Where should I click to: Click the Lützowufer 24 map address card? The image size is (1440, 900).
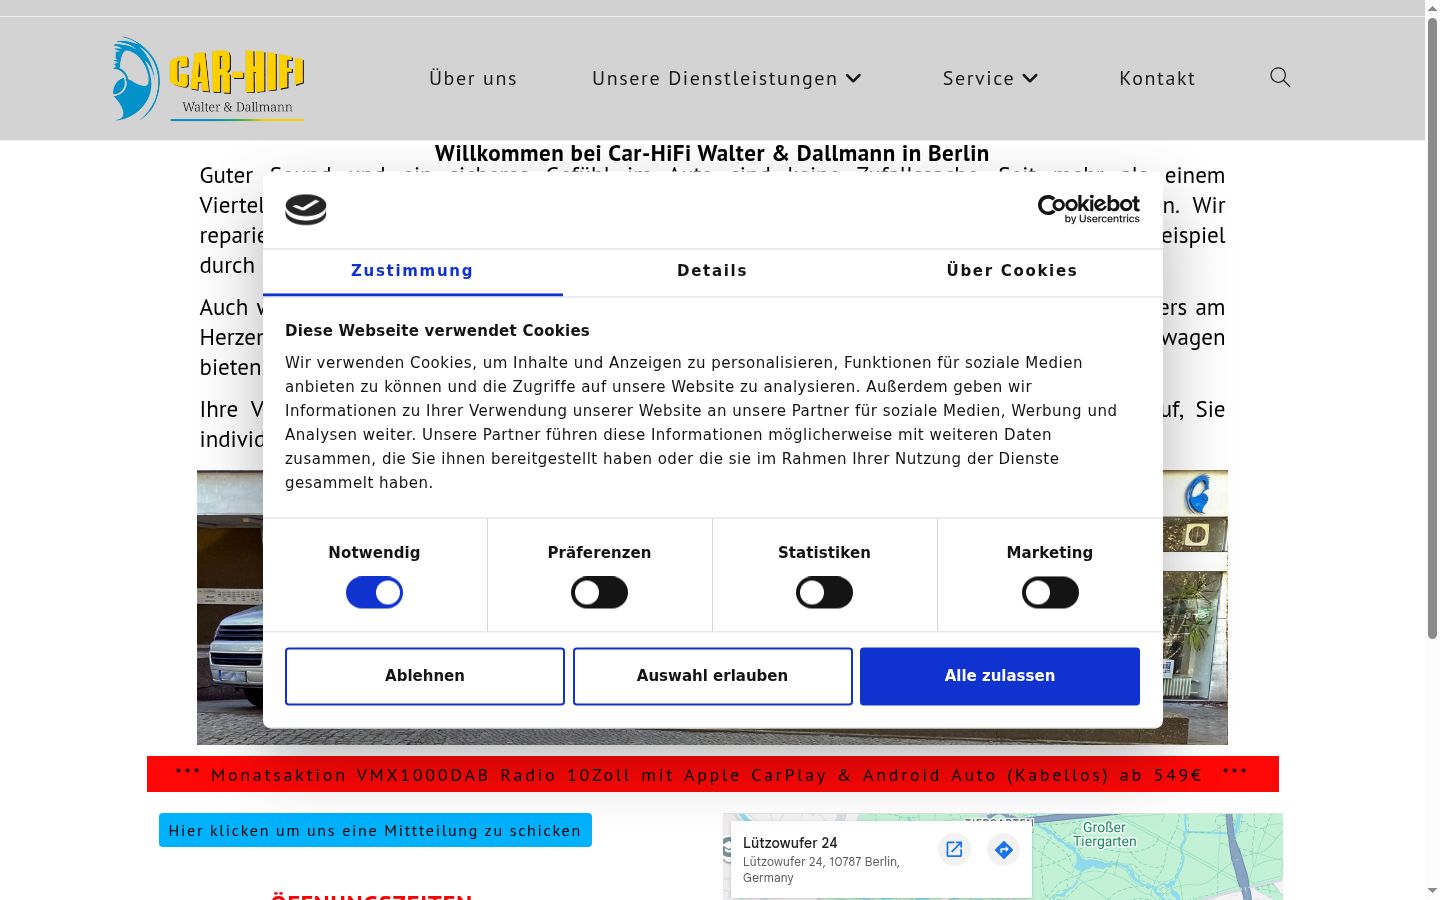[881, 859]
